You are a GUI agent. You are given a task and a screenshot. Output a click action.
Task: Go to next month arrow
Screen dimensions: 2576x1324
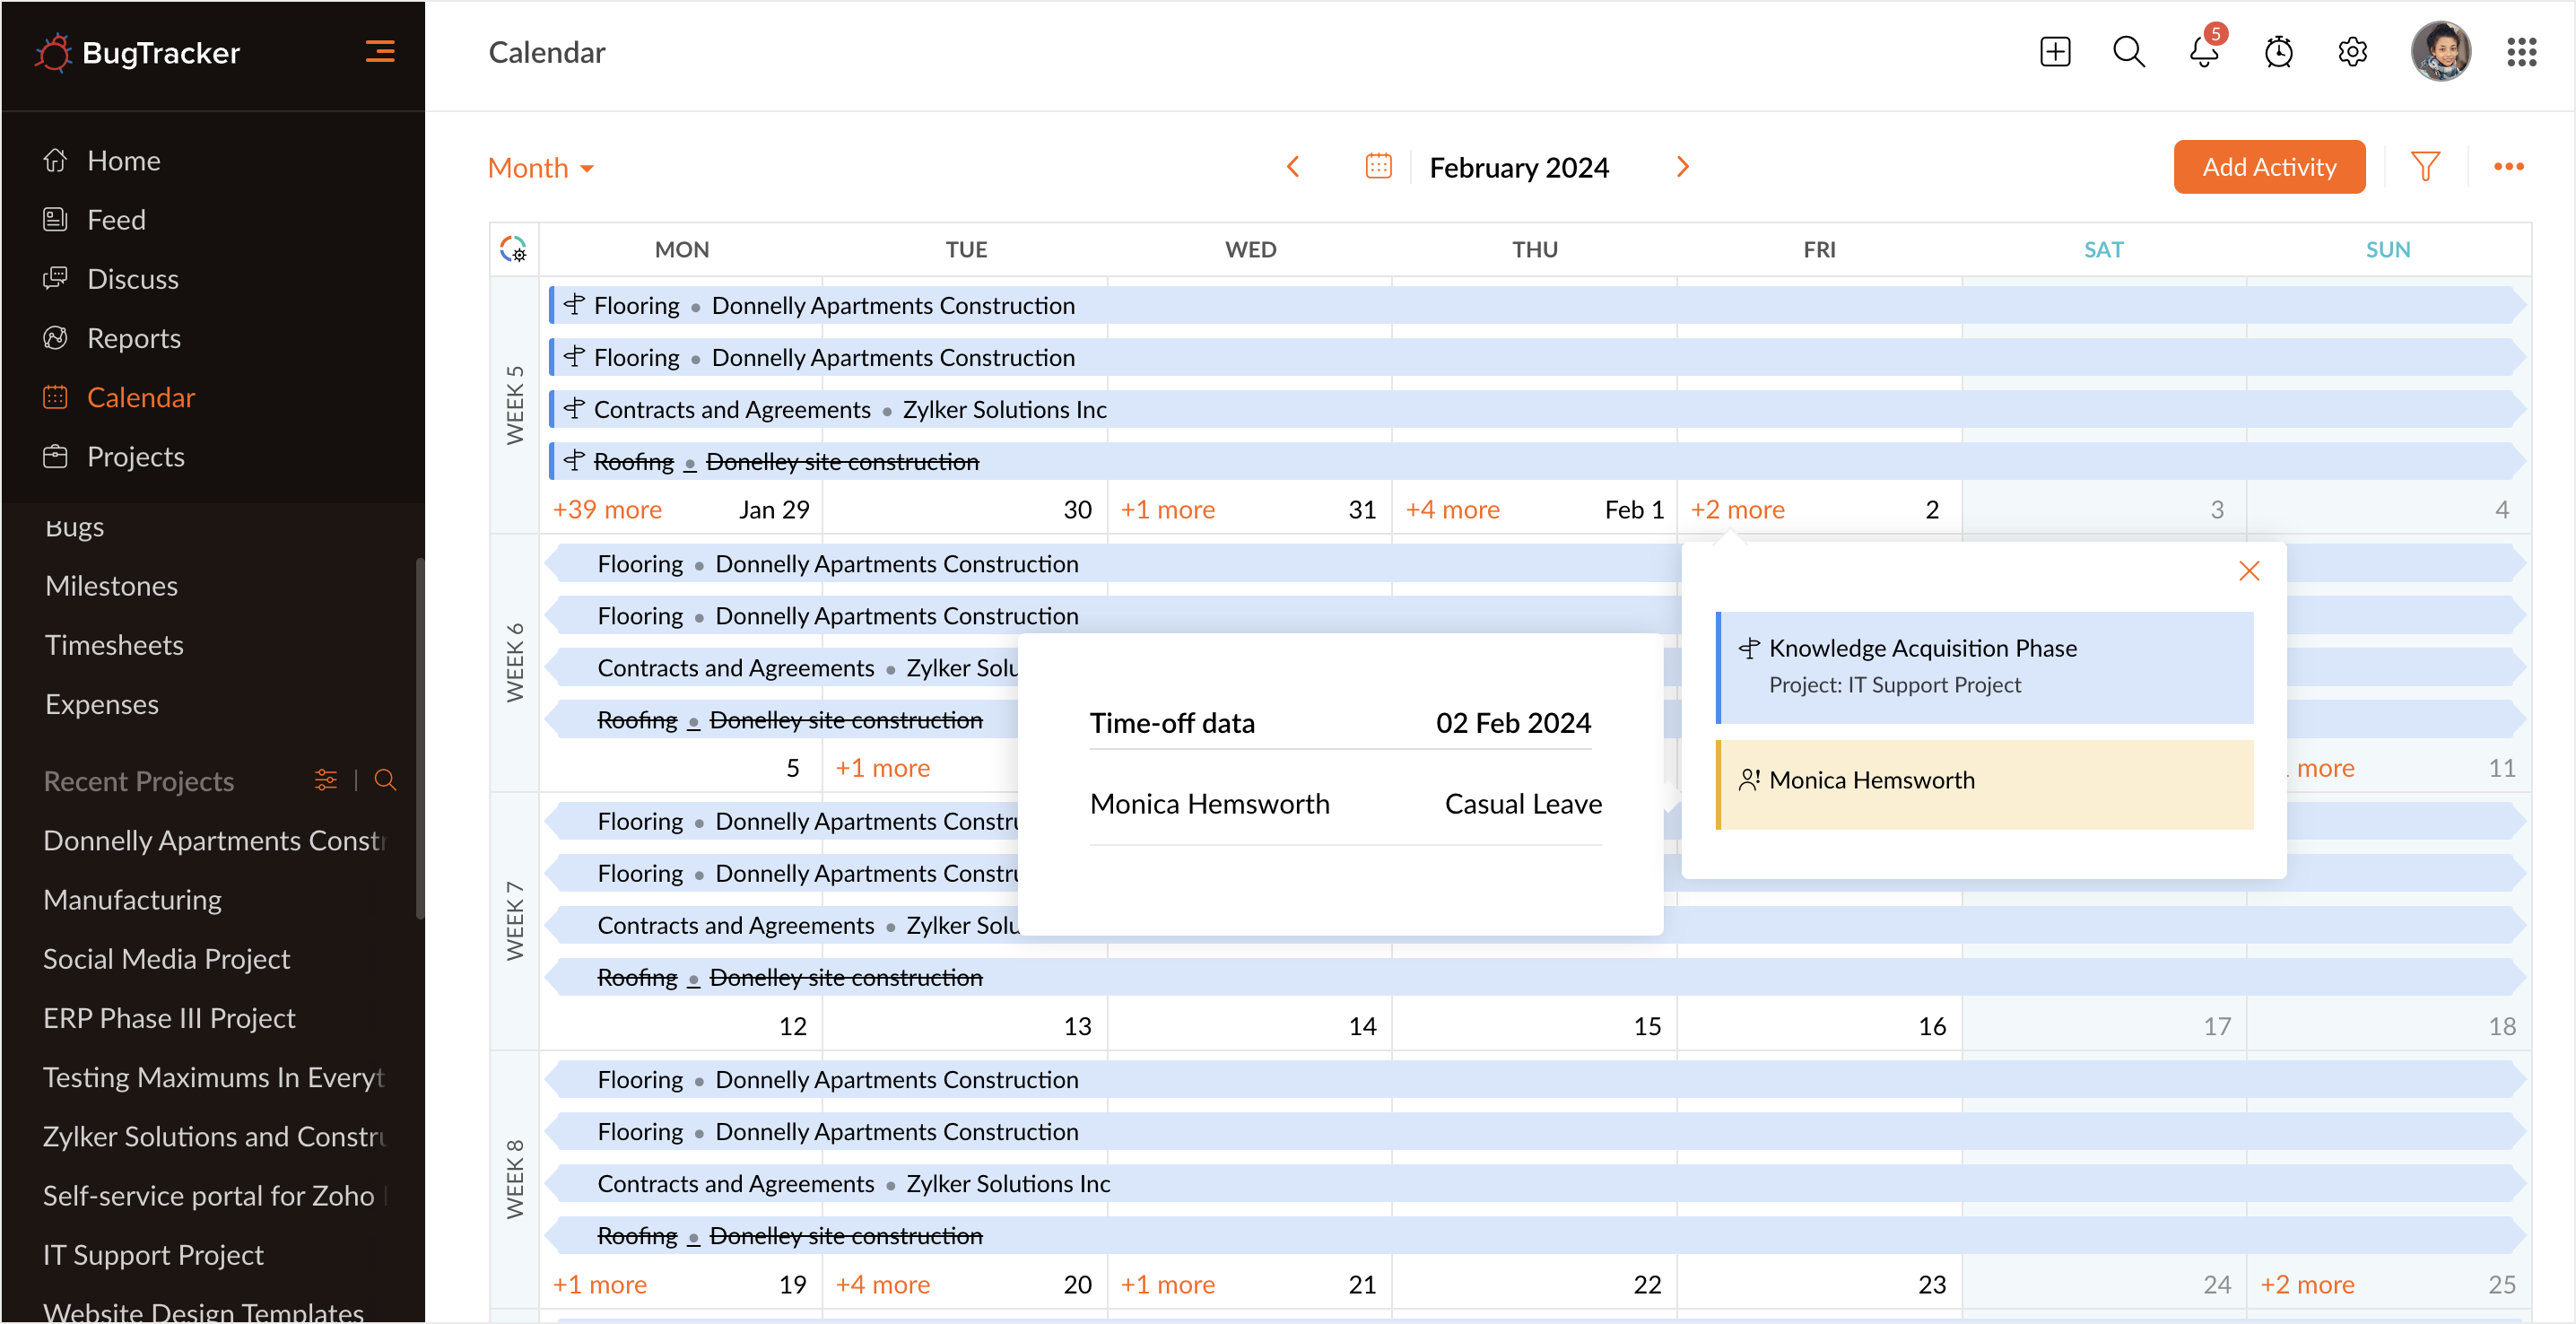(x=1682, y=167)
